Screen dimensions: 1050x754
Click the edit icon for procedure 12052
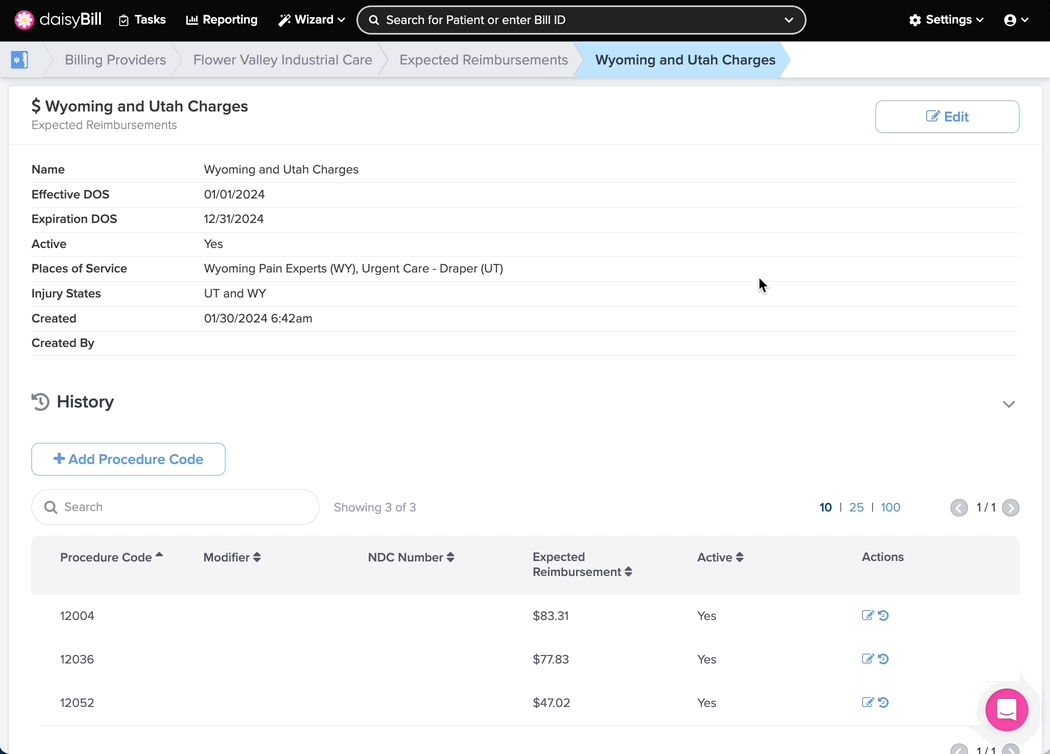(867, 703)
